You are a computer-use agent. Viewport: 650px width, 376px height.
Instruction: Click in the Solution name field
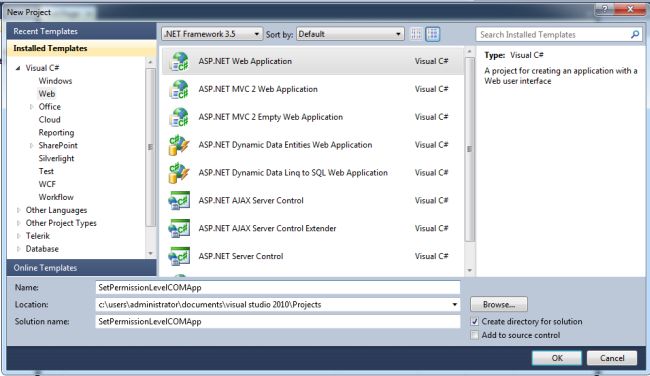click(278, 321)
